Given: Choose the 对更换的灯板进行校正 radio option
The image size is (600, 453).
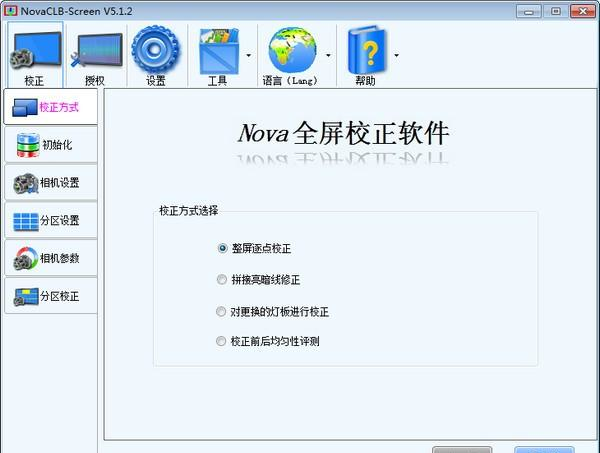Looking at the screenshot, I should 272,312.
